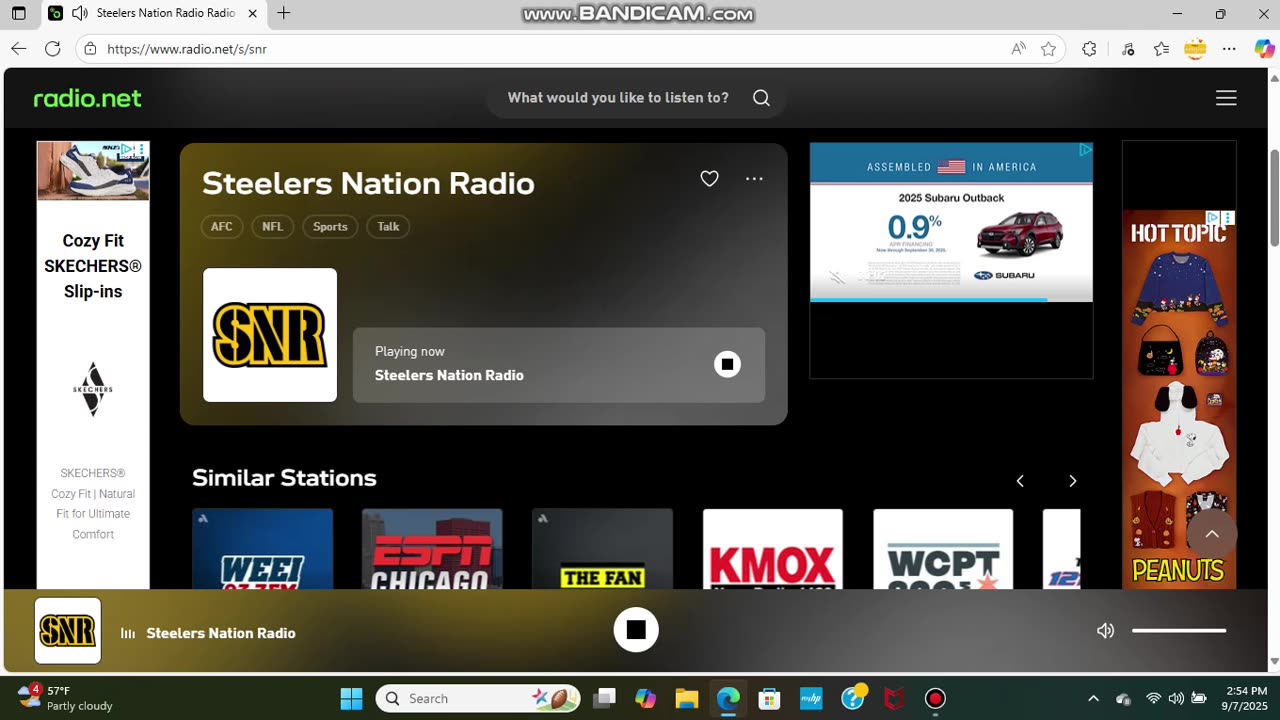Open a new browser tab
The image size is (1280, 720).
coord(284,14)
